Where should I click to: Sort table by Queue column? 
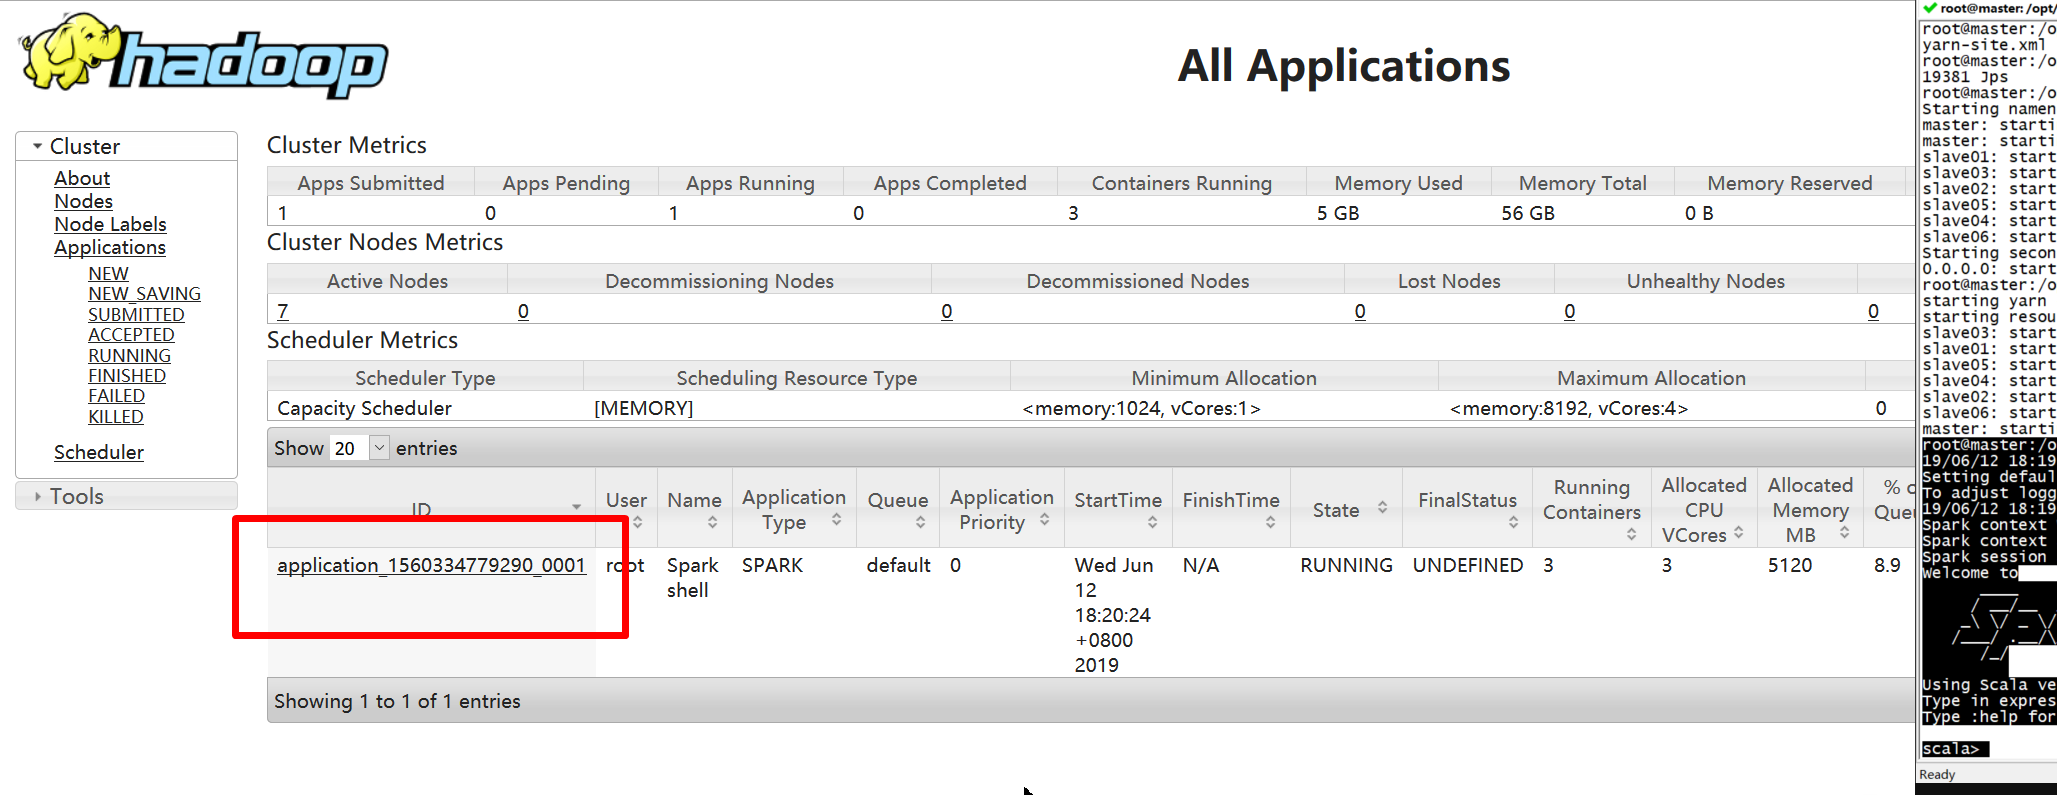898,508
